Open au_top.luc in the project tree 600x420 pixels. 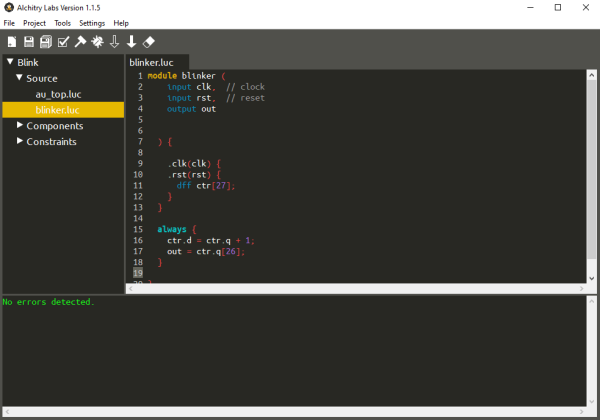58,94
